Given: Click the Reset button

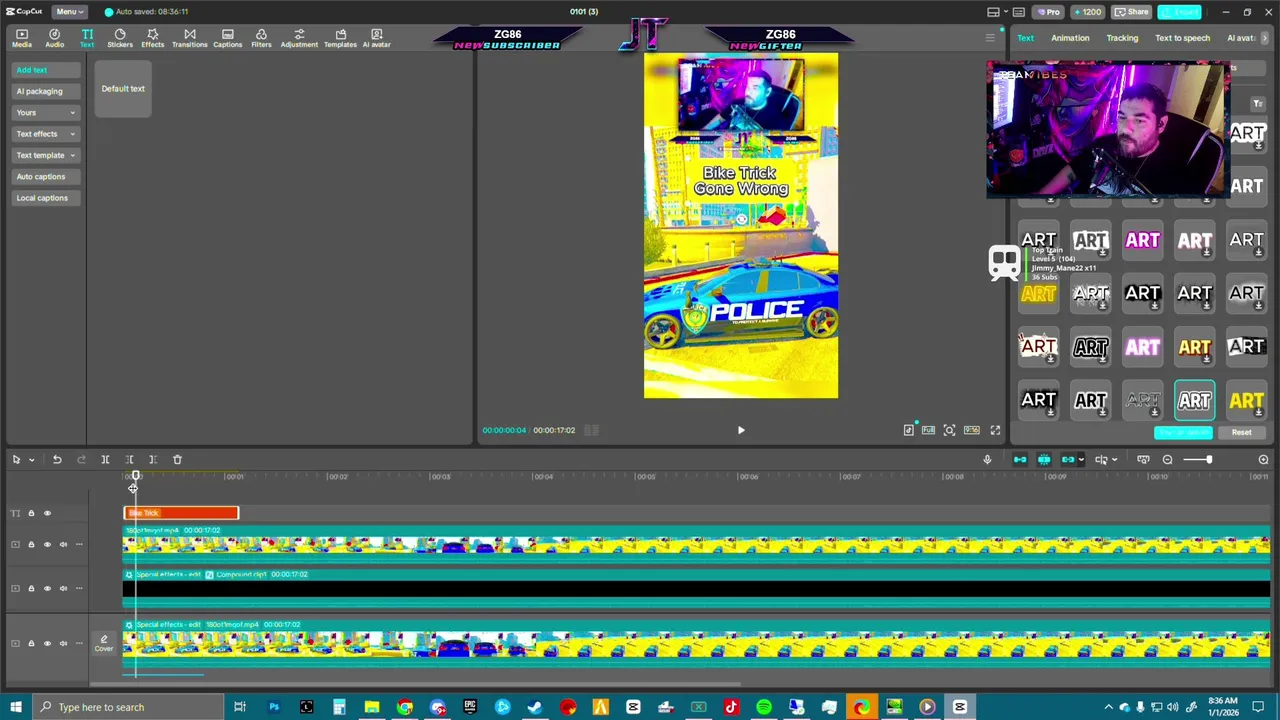Looking at the screenshot, I should (x=1241, y=432).
